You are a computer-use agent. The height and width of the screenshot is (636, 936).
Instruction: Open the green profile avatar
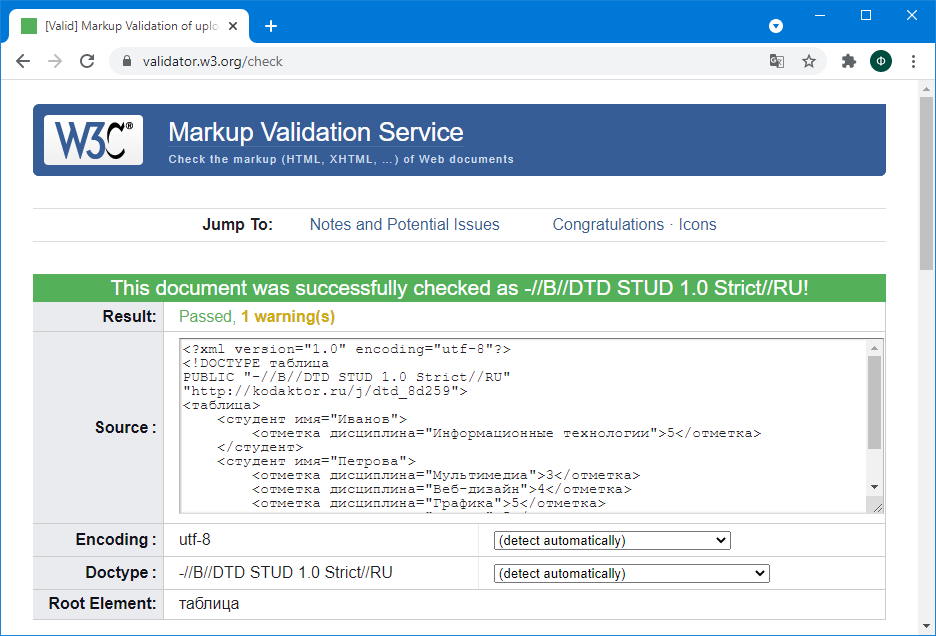pos(881,61)
